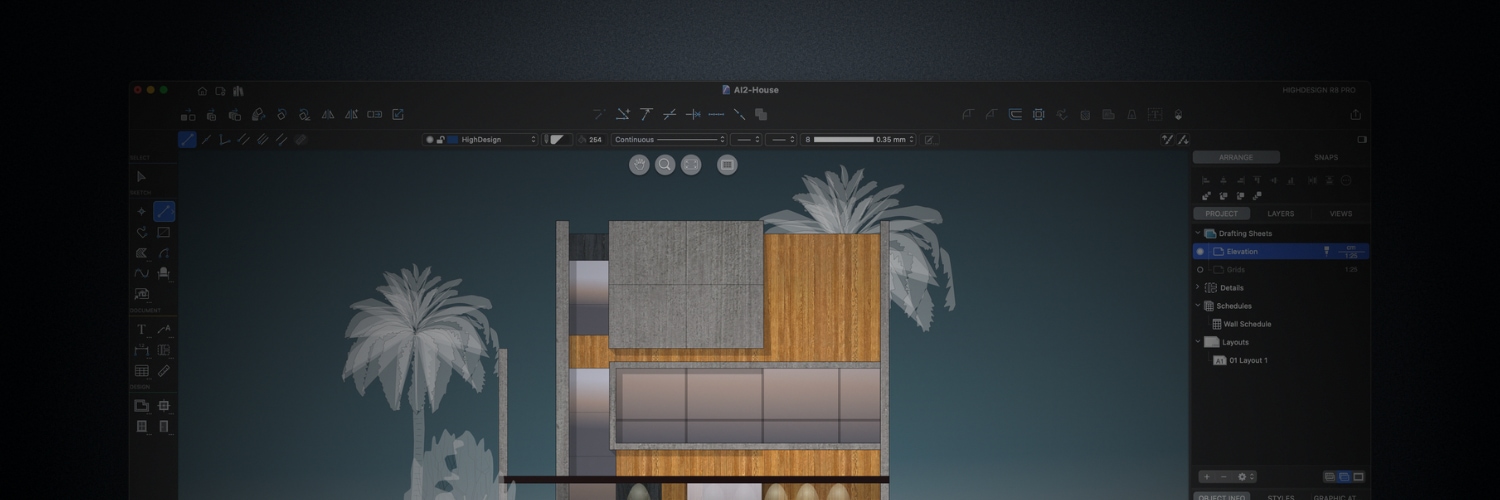
Task: Click the pen color swatch next to 254
Action: pos(556,140)
